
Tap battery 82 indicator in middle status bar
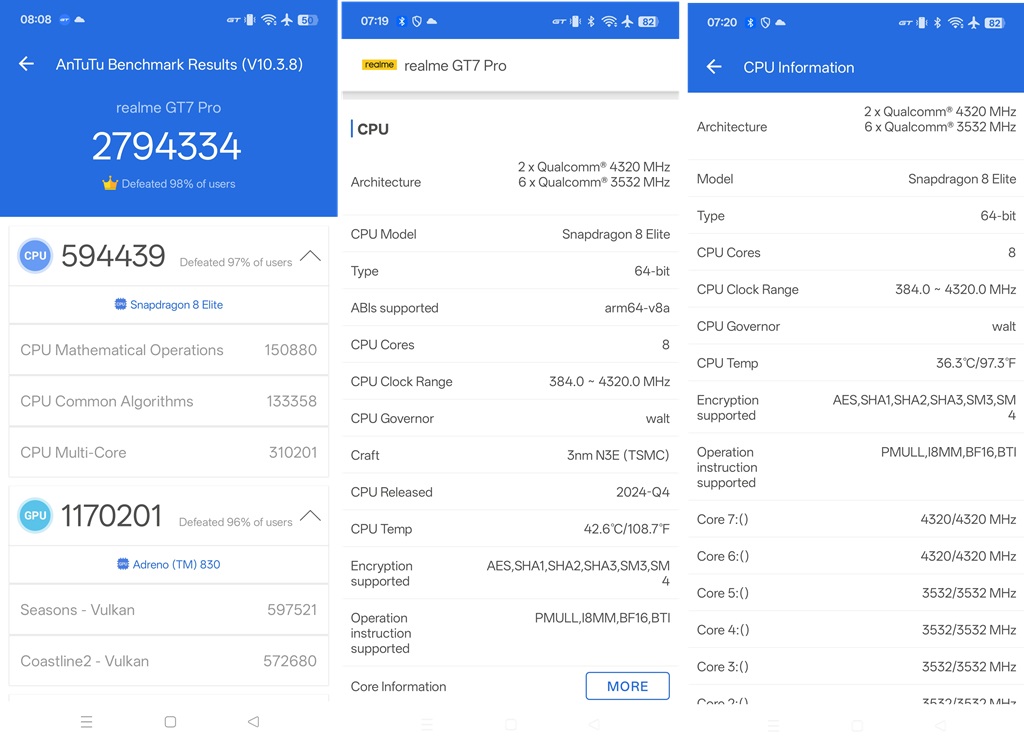pos(648,22)
